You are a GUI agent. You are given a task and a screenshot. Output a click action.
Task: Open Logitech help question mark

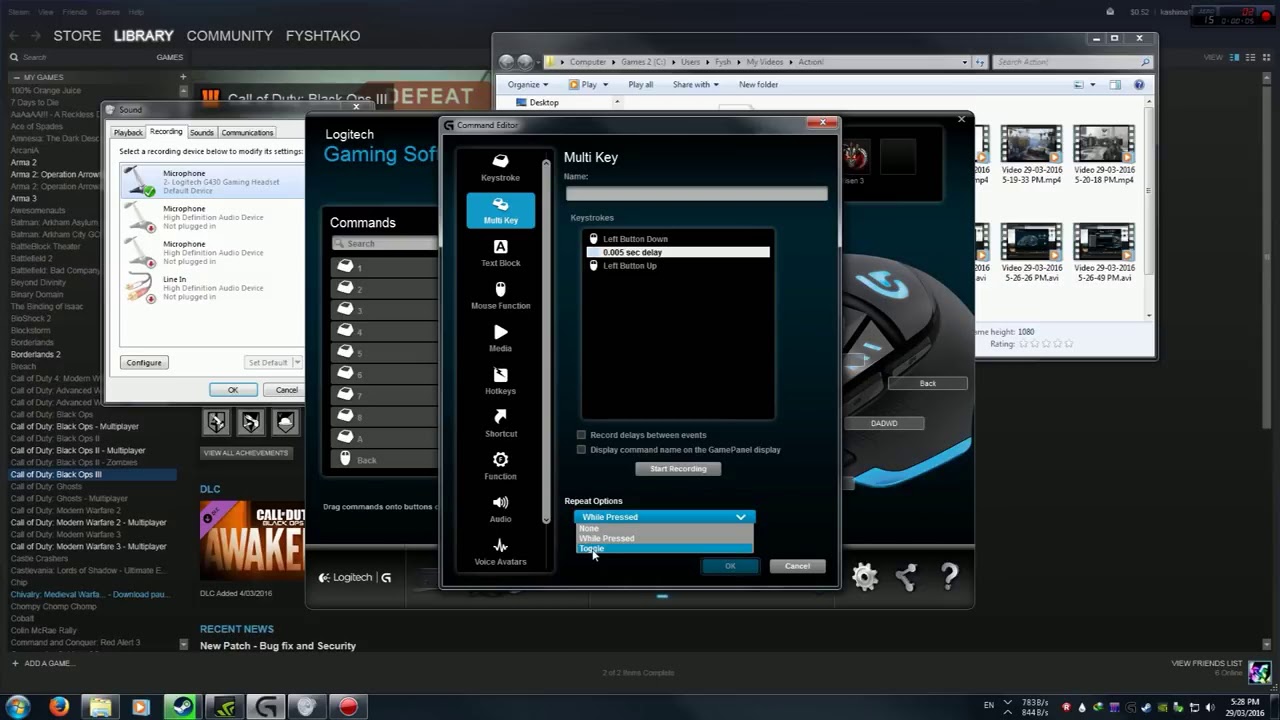pyautogui.click(x=949, y=577)
